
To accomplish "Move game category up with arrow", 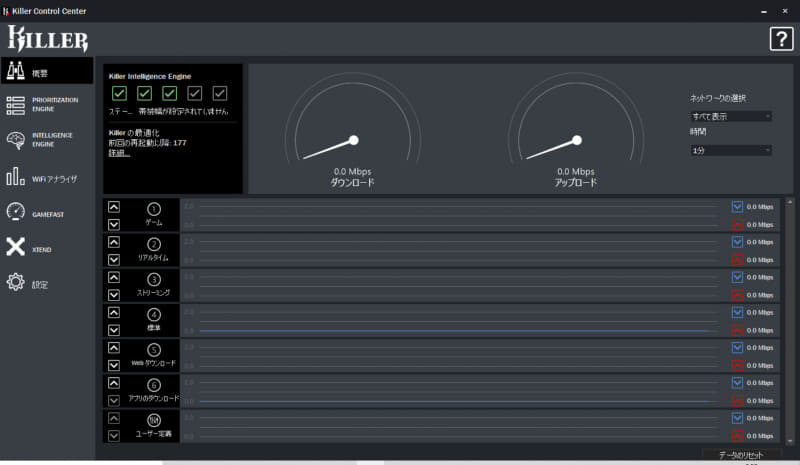I will (x=114, y=207).
